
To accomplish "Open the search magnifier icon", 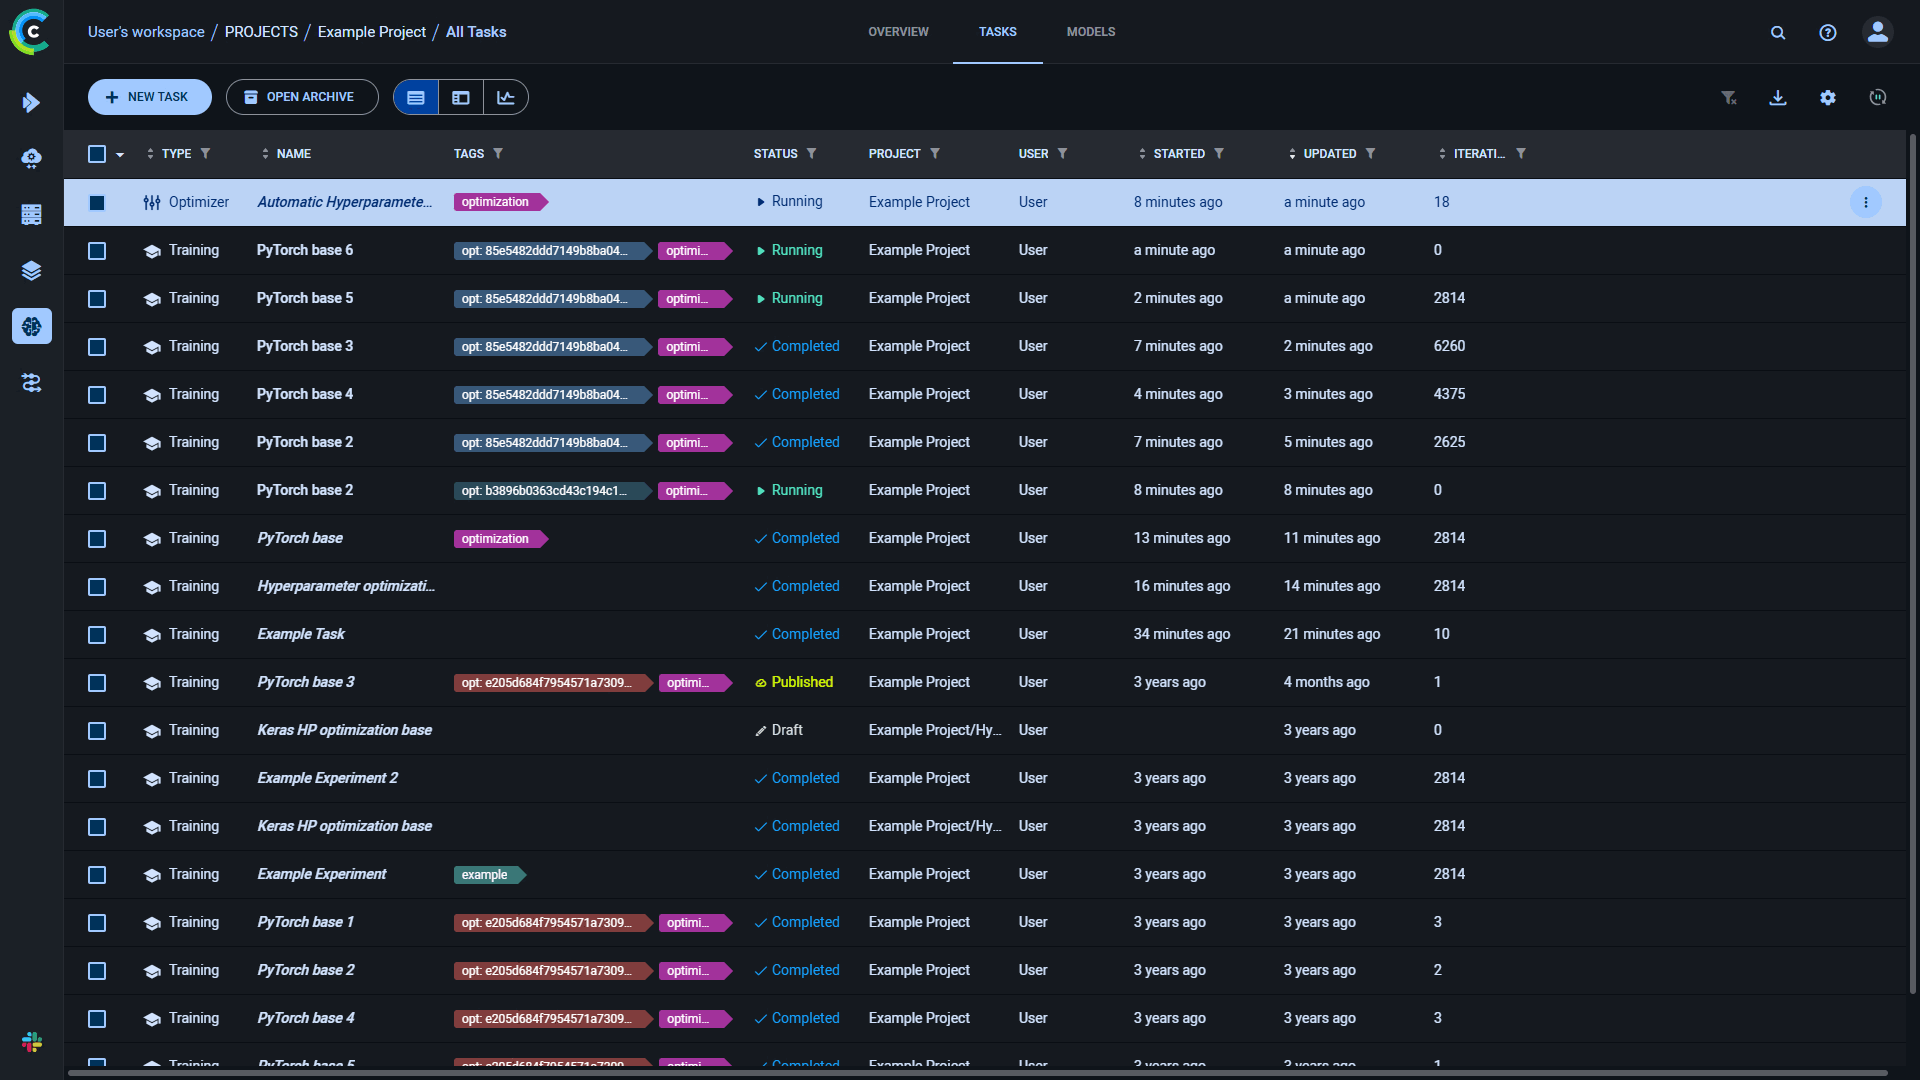I will (1778, 32).
